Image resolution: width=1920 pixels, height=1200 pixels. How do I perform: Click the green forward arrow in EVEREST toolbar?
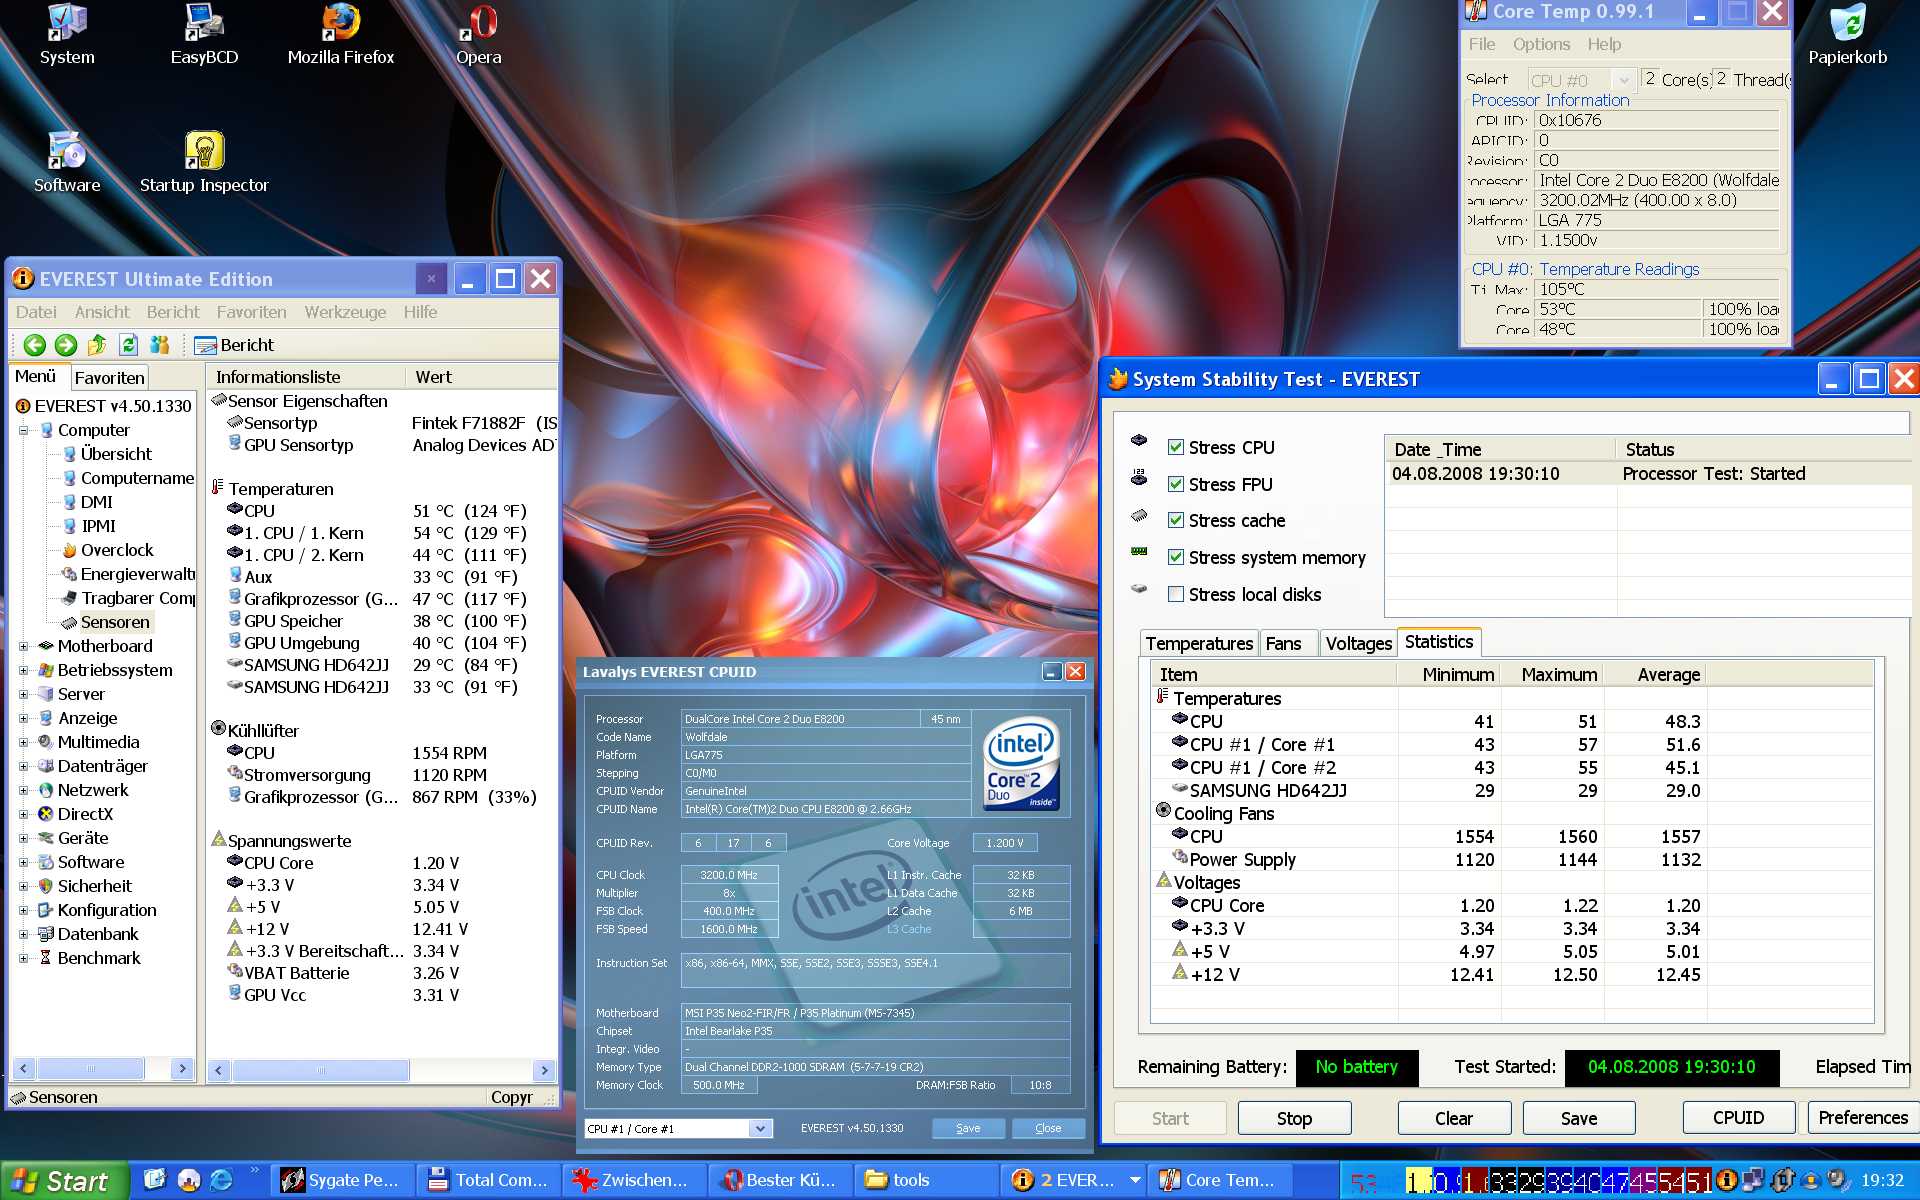coord(66,345)
